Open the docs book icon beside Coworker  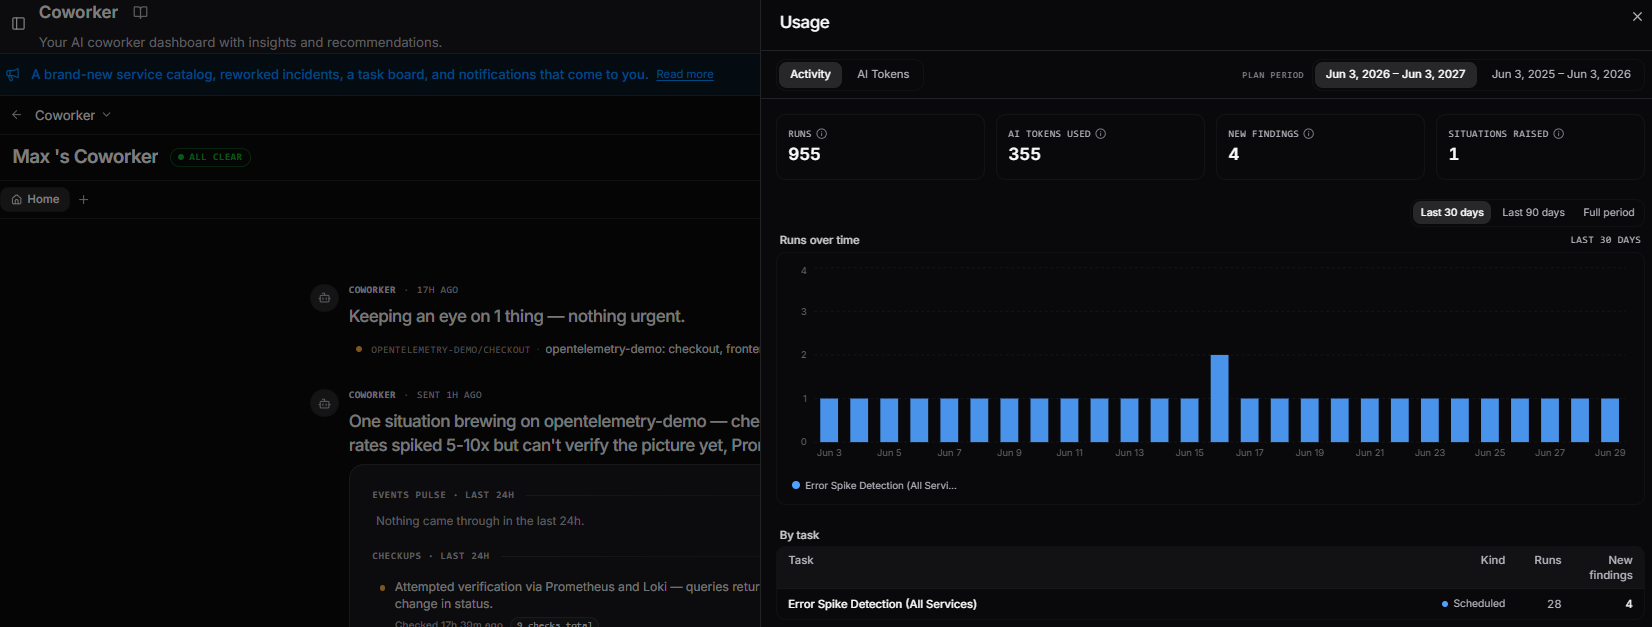click(141, 12)
